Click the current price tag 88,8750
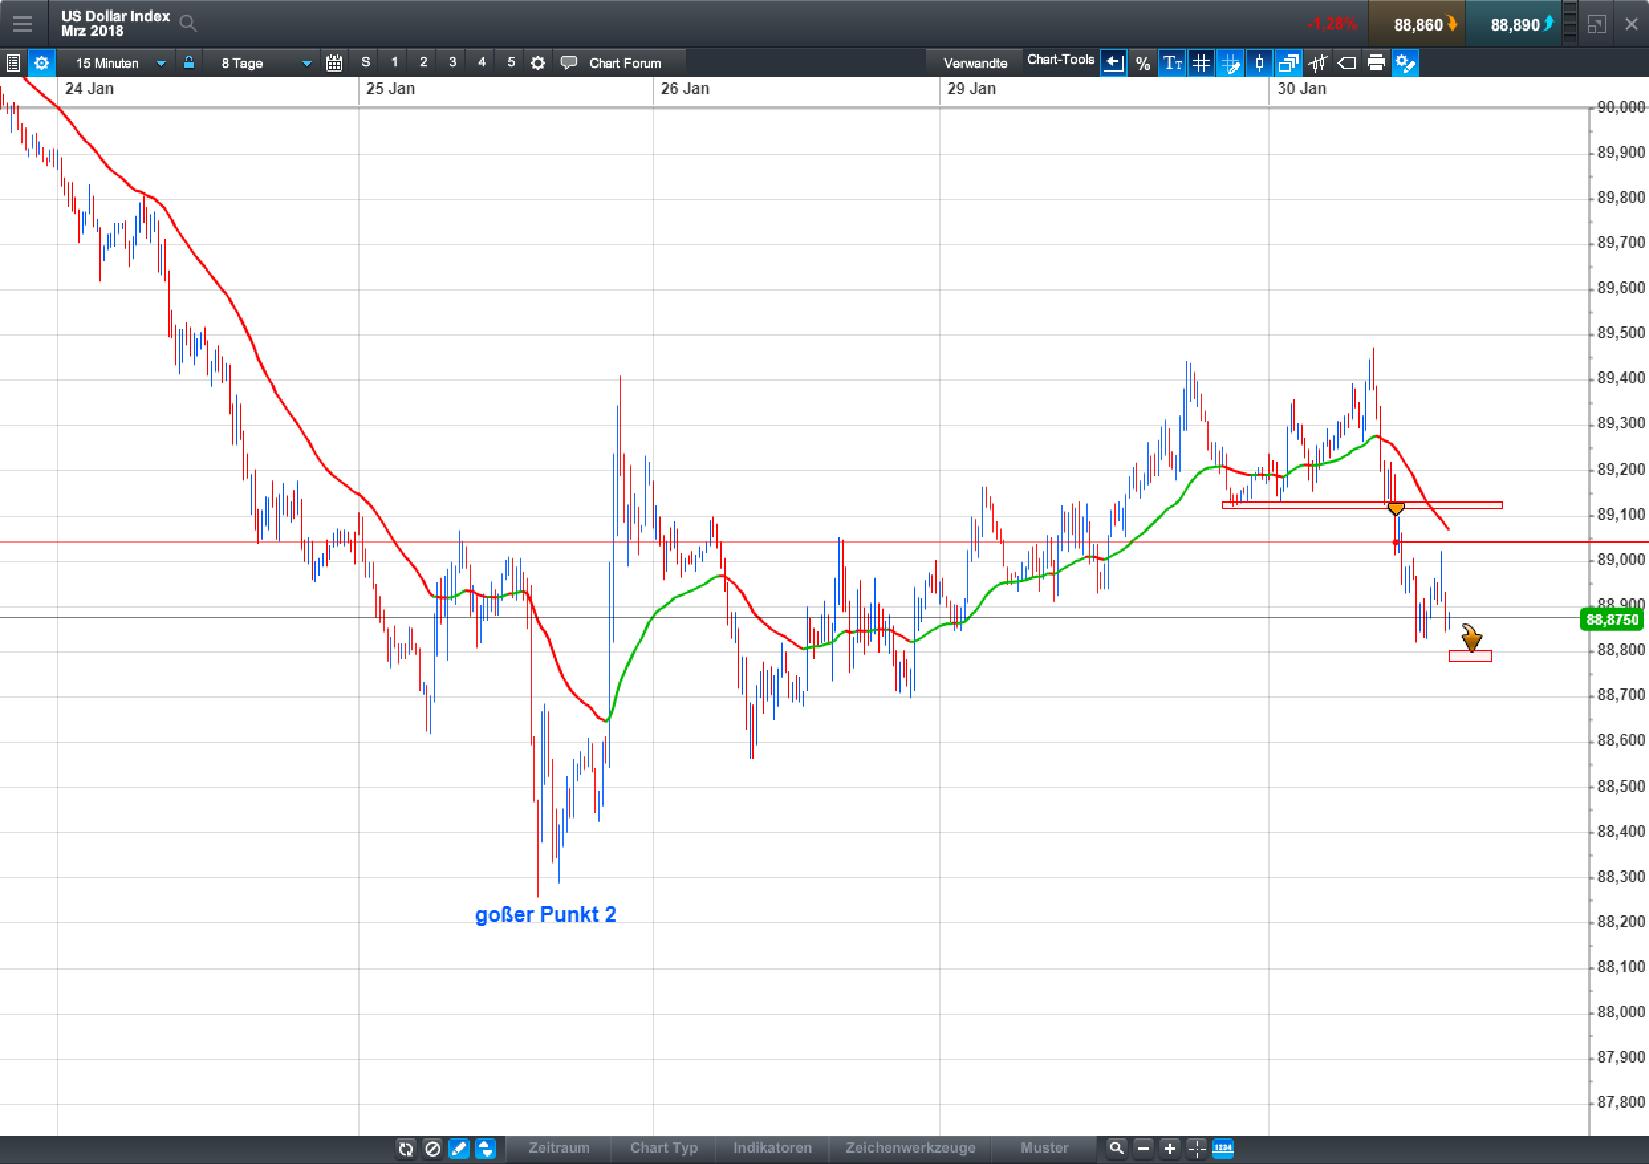The image size is (1649, 1164). point(1612,620)
